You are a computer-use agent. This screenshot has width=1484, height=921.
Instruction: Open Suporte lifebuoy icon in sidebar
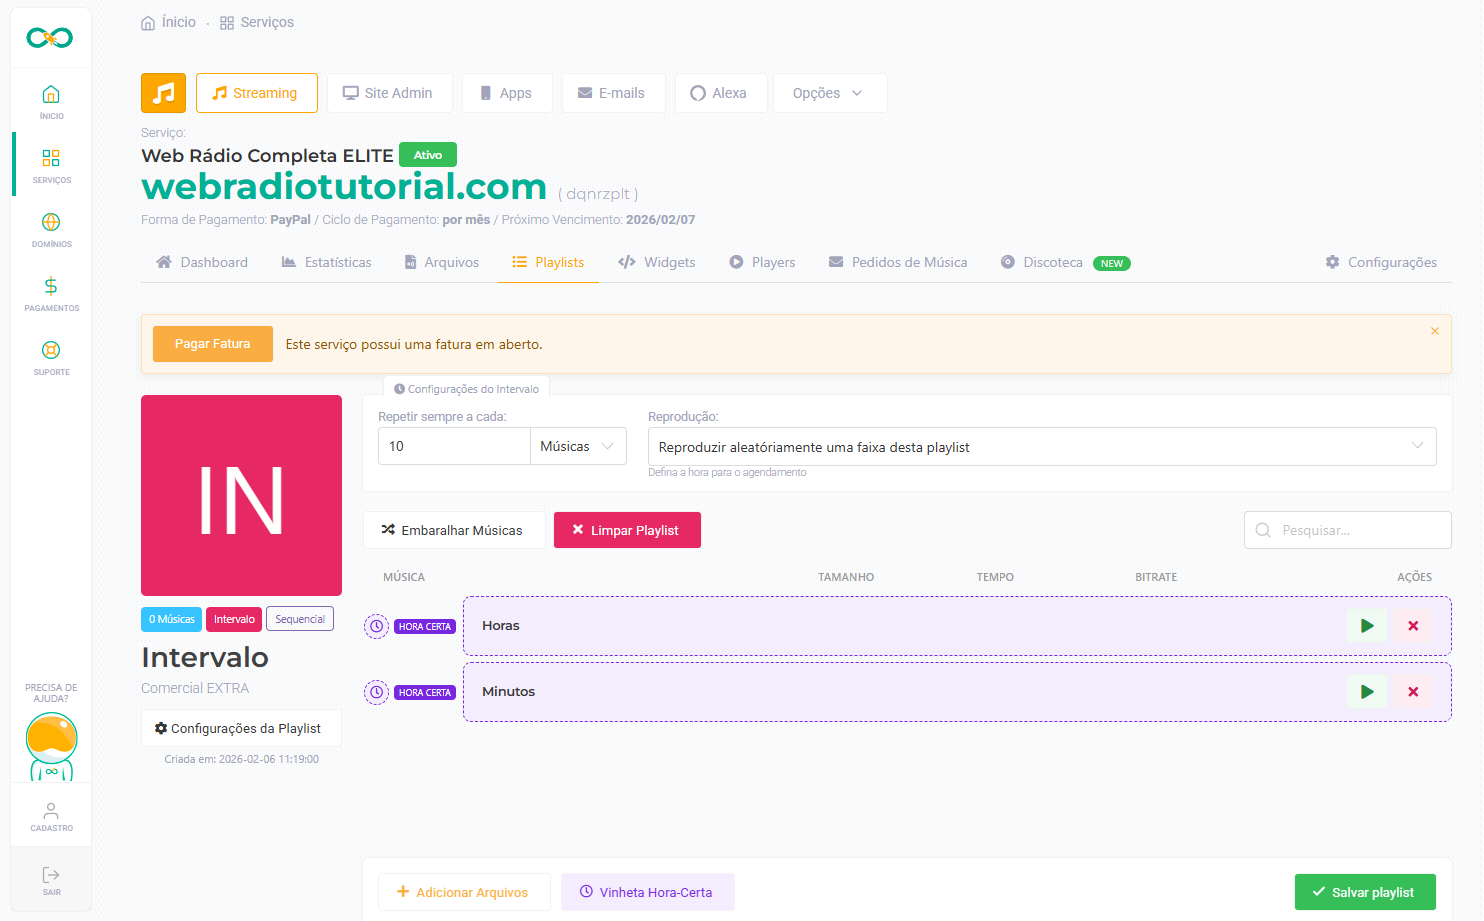[x=51, y=351]
